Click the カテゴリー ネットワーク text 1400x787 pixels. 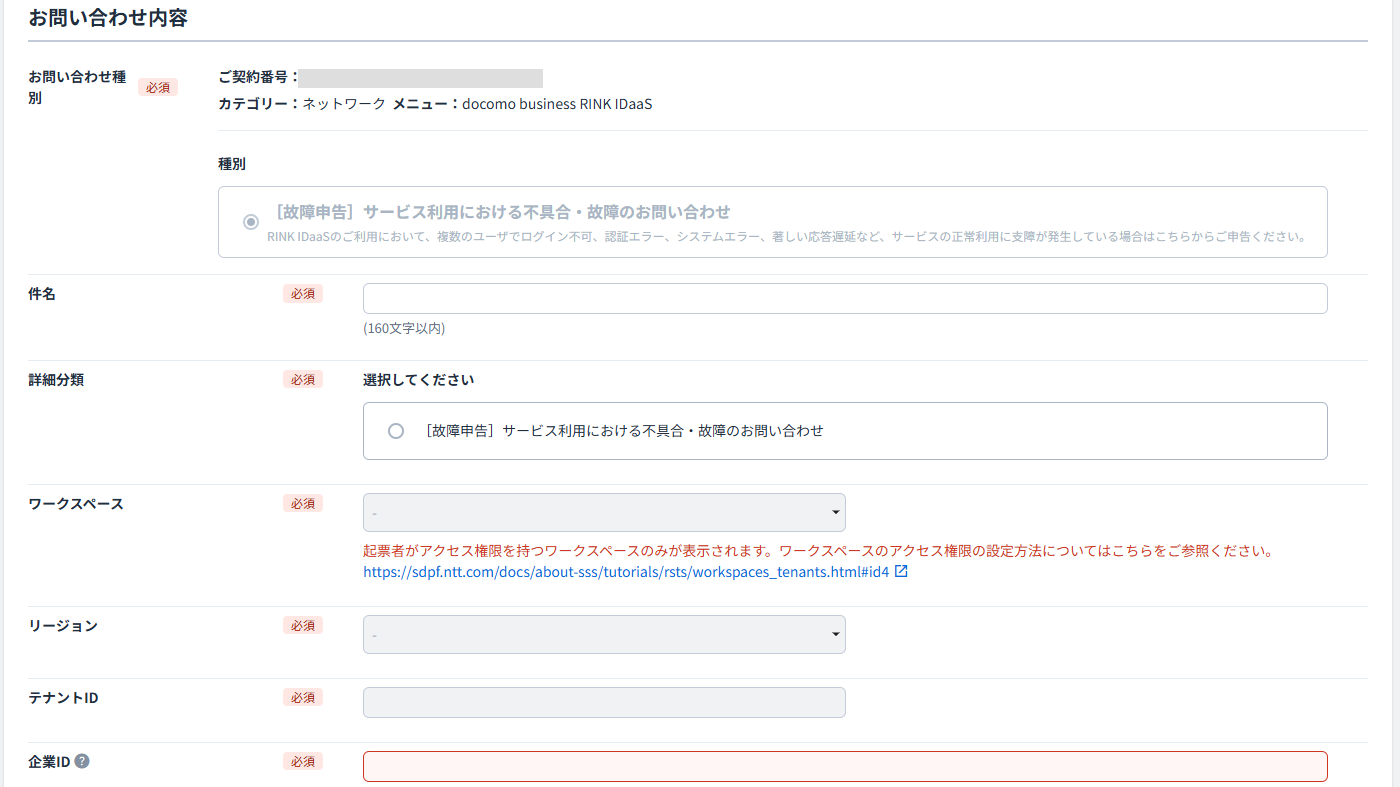click(x=302, y=103)
